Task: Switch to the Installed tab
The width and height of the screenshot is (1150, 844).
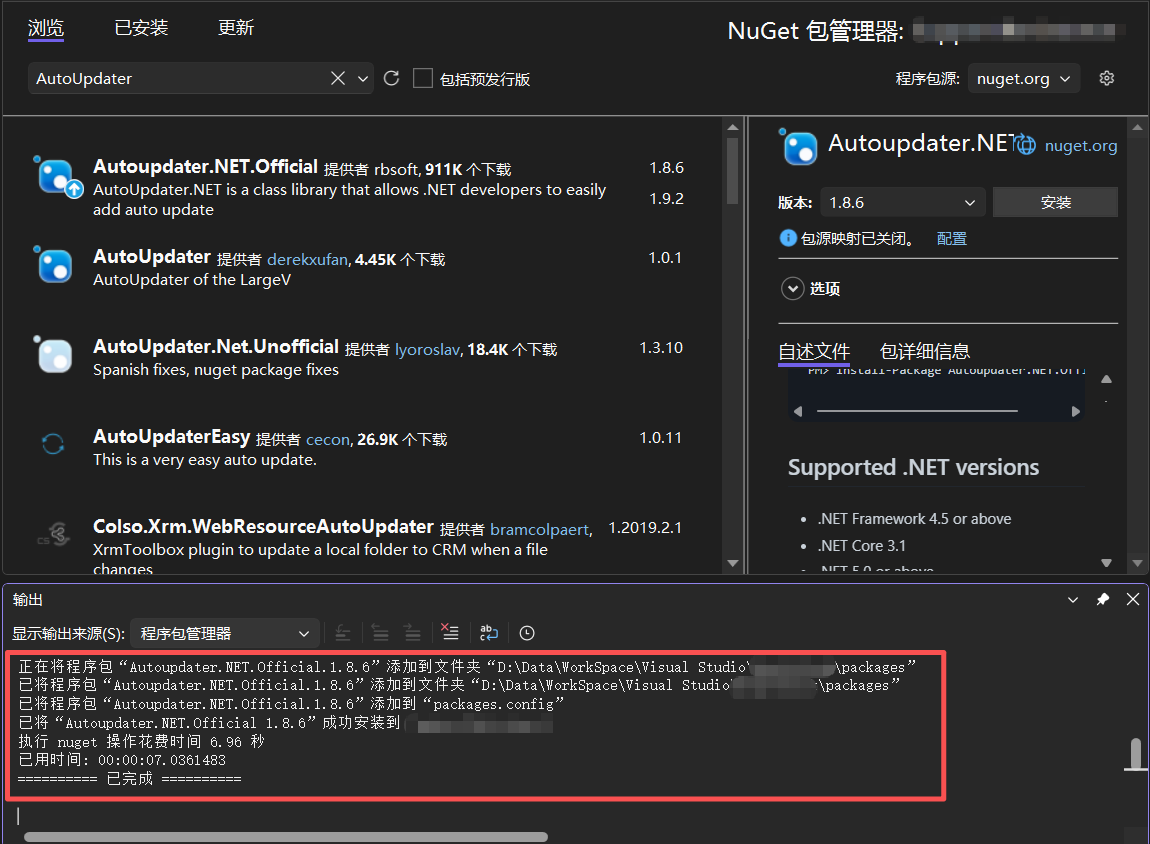Action: pyautogui.click(x=141, y=28)
